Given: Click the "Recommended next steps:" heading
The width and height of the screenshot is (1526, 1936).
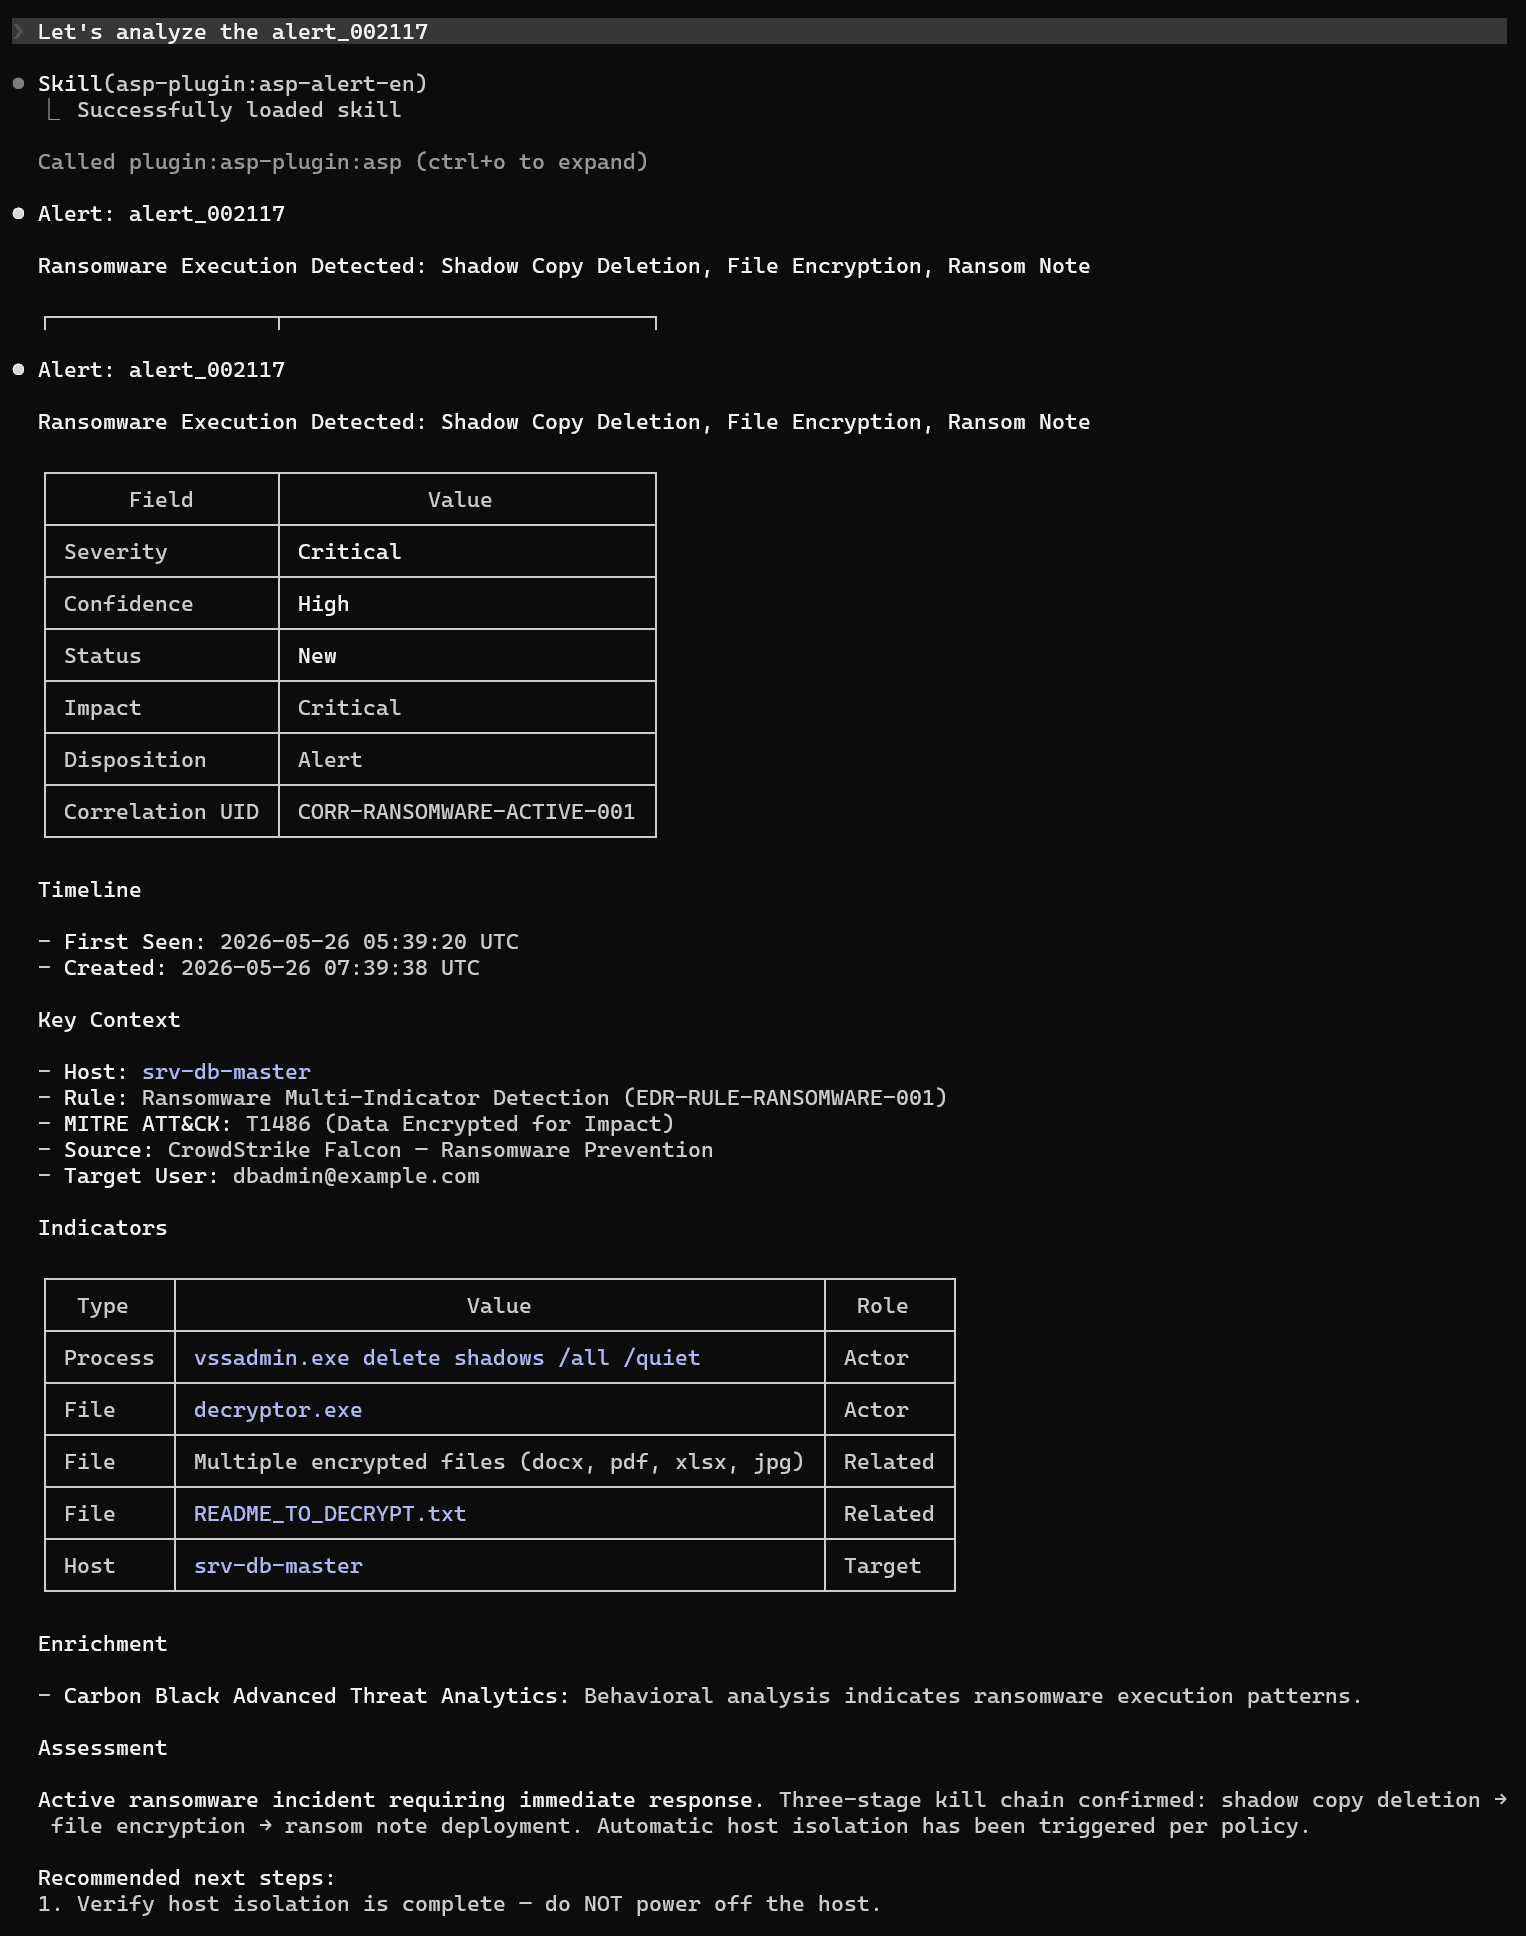Looking at the screenshot, I should point(187,1878).
